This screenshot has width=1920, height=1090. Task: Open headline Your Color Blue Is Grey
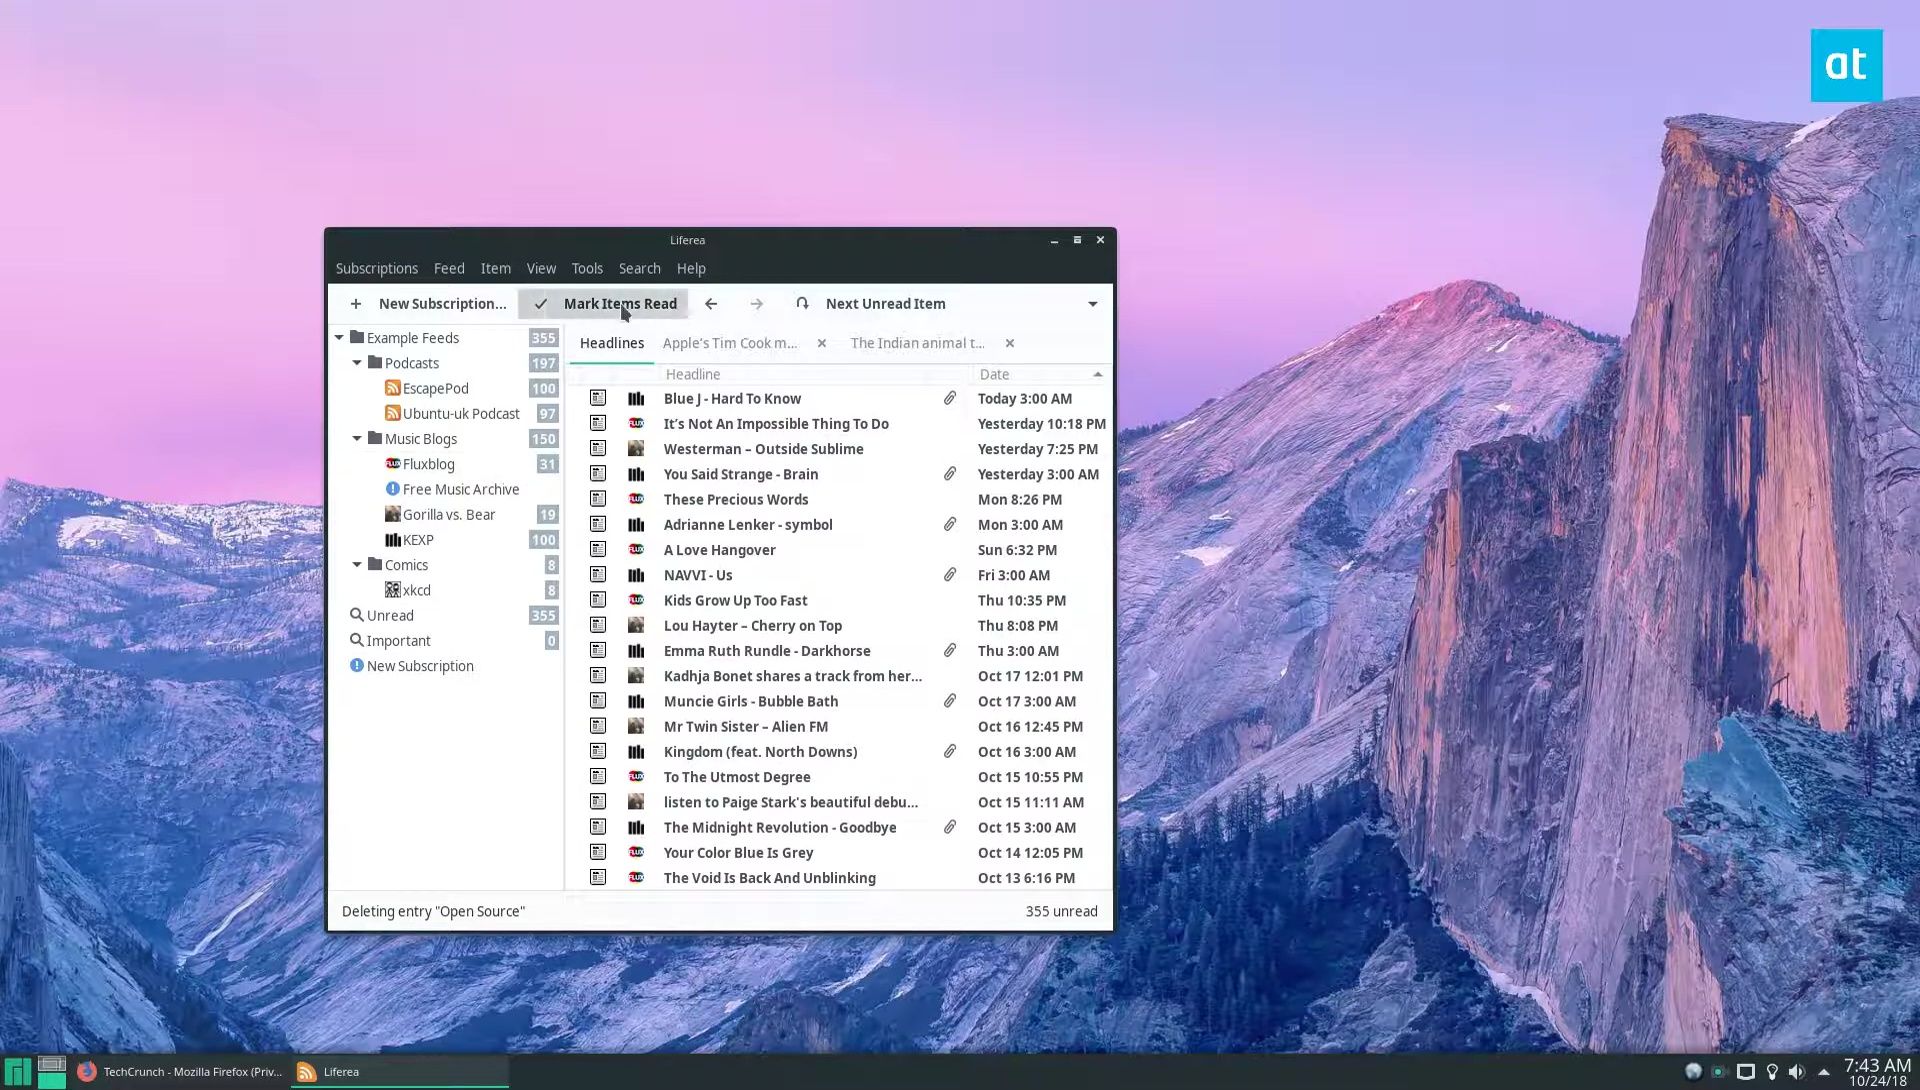(738, 853)
